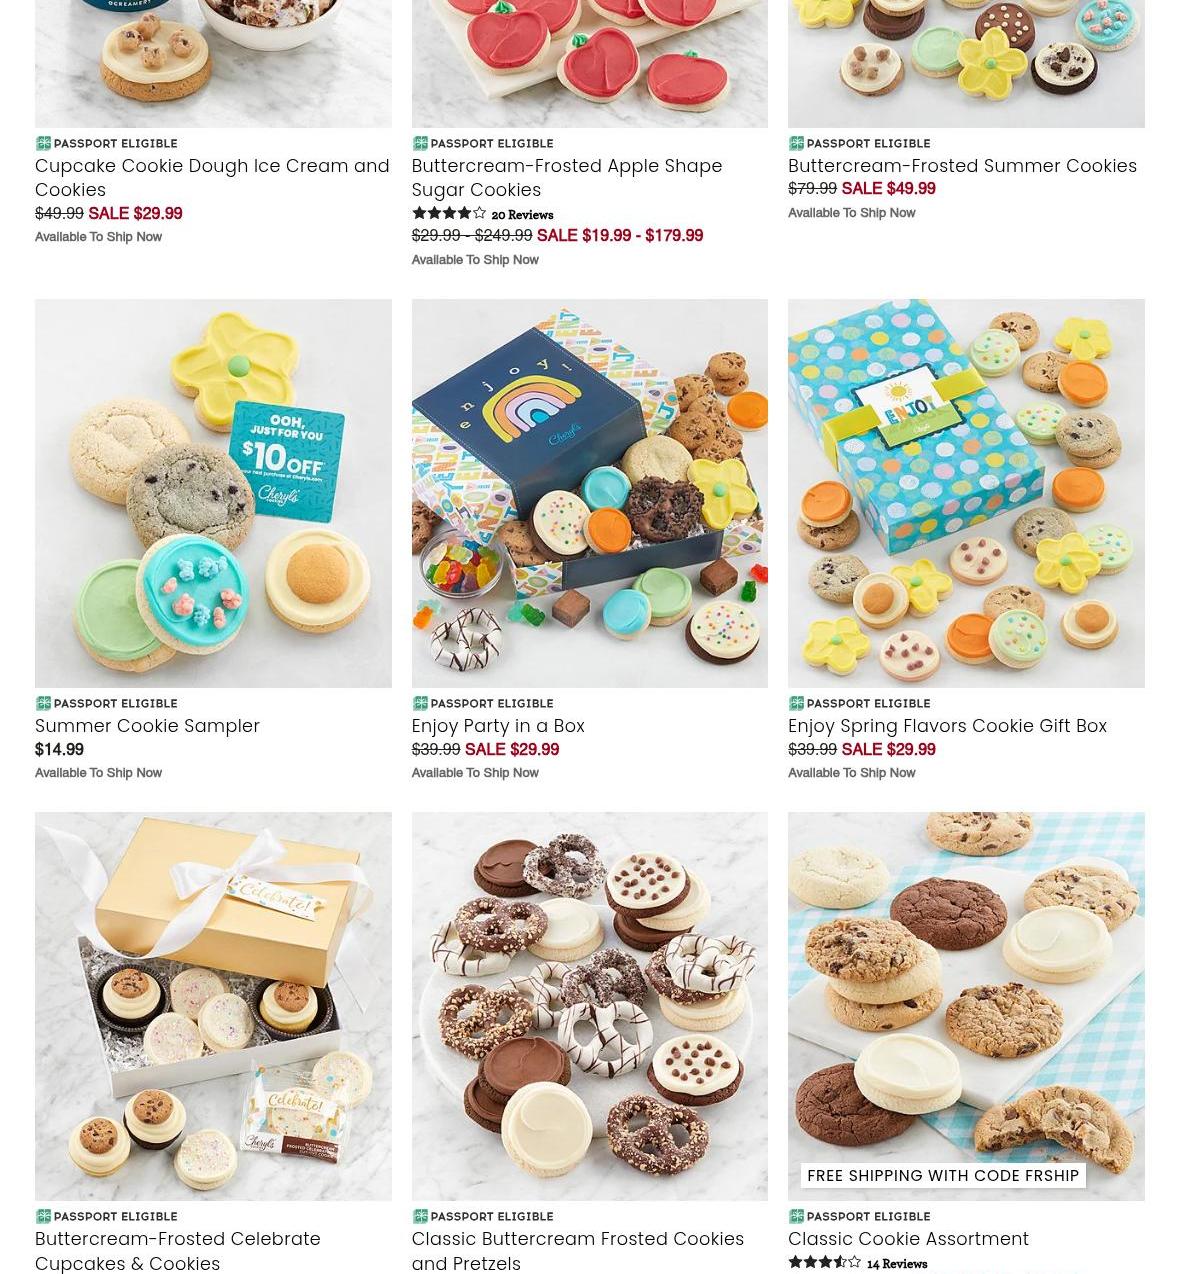Click star rating under Classic Cookie Assortment
Screen dimensions: 1190x1274
825,1263
